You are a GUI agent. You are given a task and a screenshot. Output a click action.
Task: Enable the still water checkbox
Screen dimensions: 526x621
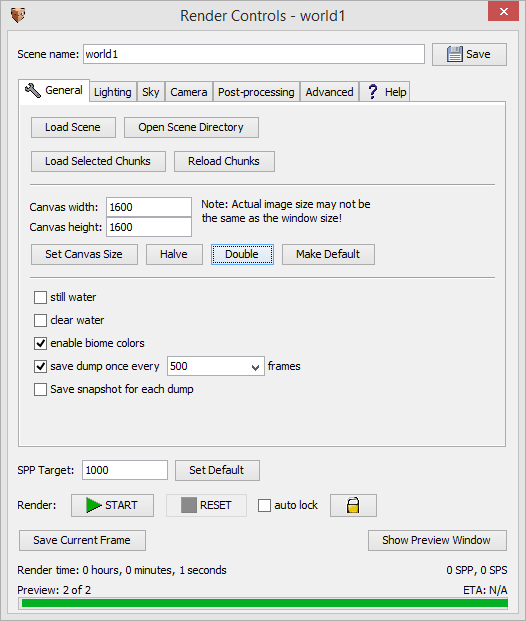pos(40,297)
